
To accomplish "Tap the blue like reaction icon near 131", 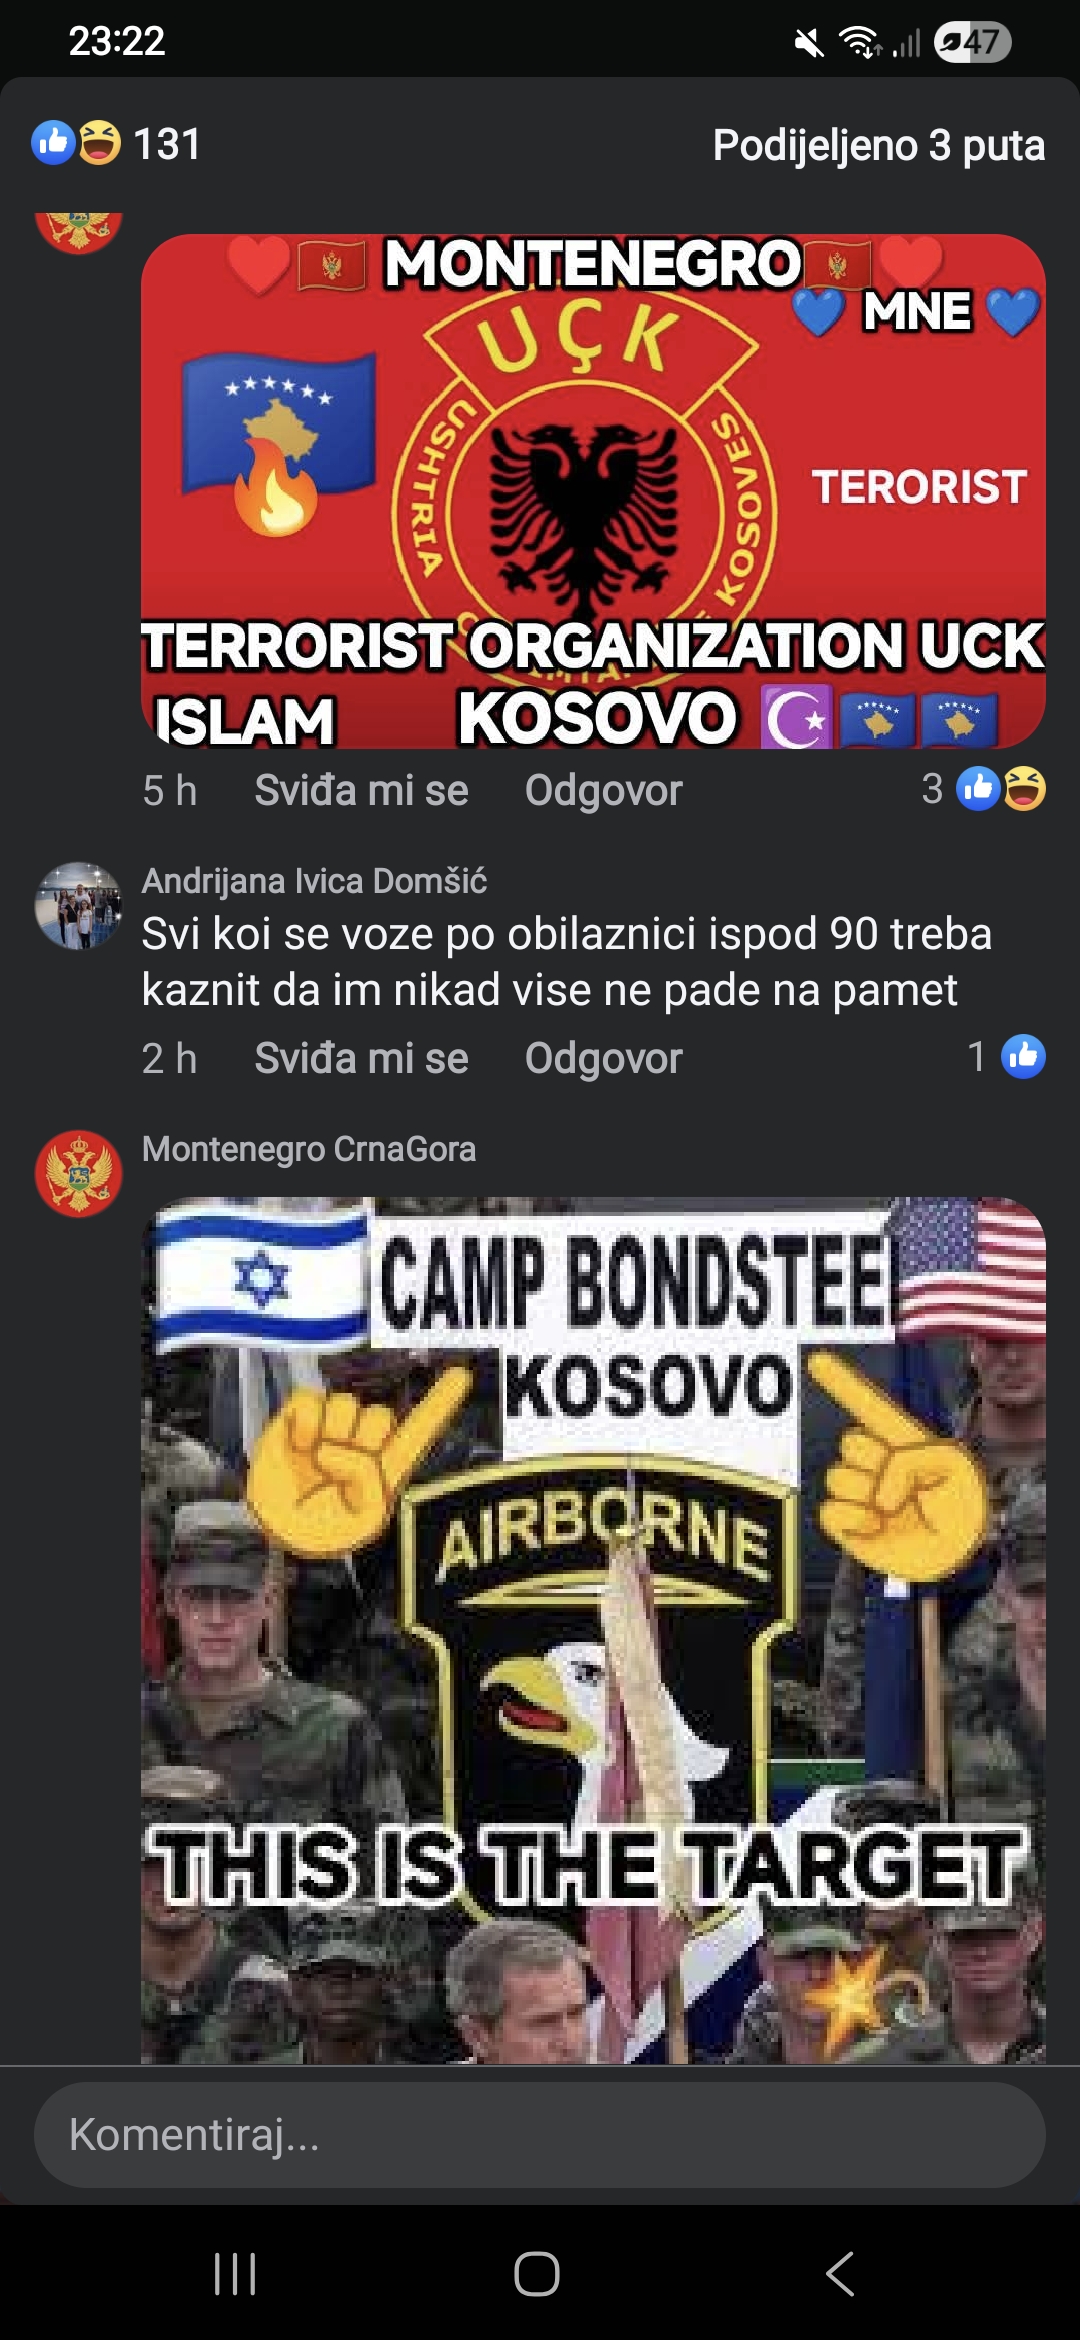I will (53, 142).
